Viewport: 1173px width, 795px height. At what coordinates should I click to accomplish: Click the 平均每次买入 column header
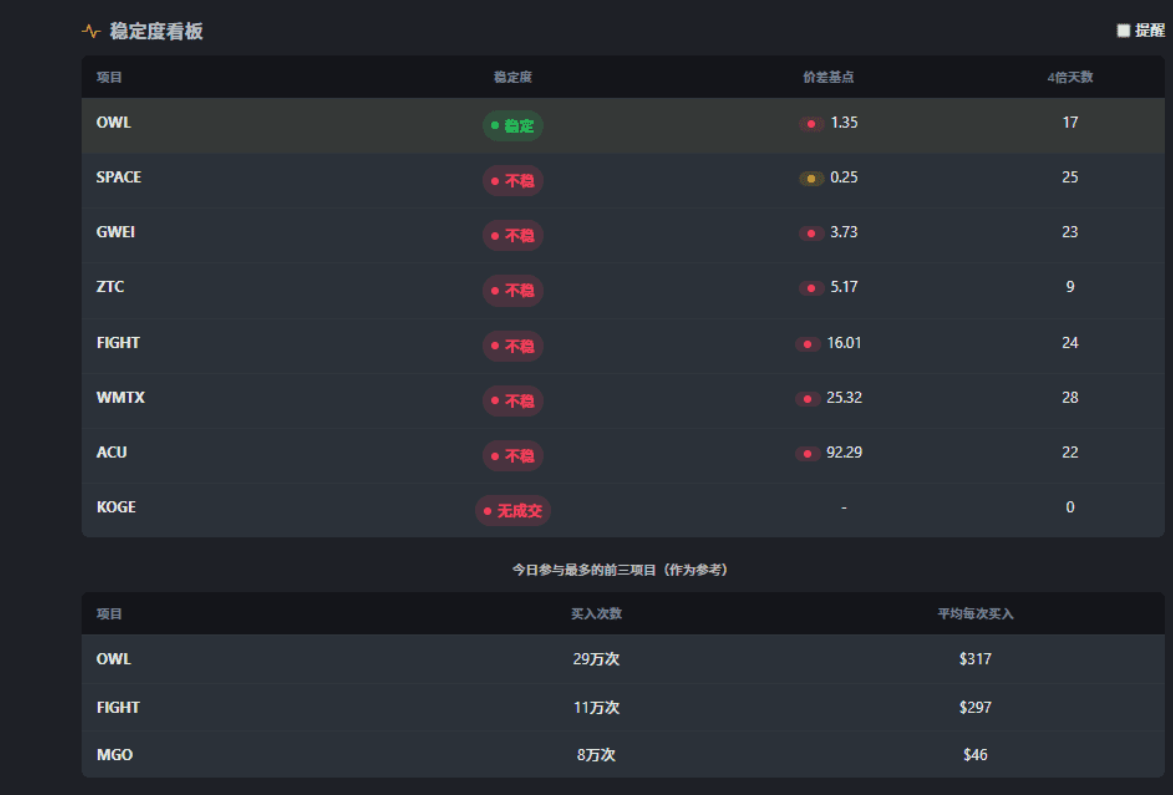(x=975, y=614)
